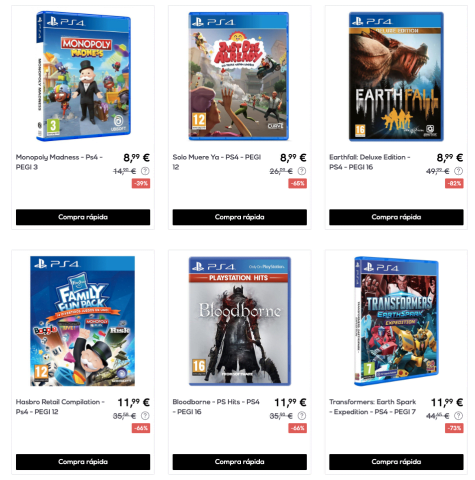Open the Family Fun Pack cover image
This screenshot has width=475, height=480.
[83, 321]
